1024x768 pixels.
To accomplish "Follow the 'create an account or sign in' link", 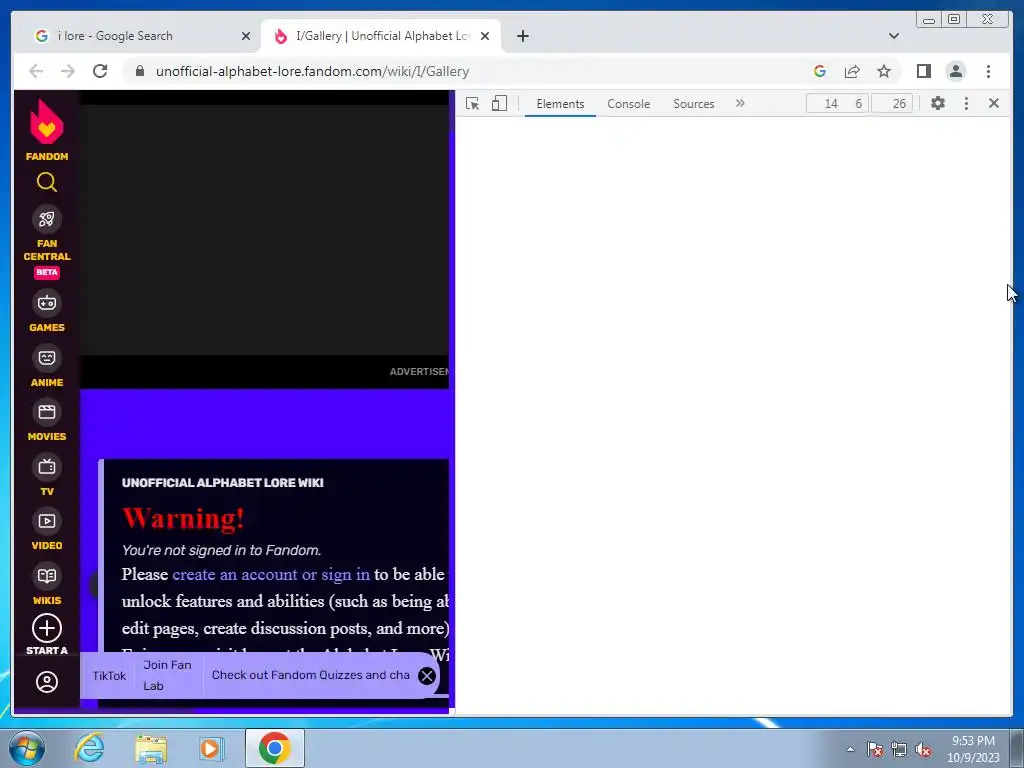I will [271, 575].
